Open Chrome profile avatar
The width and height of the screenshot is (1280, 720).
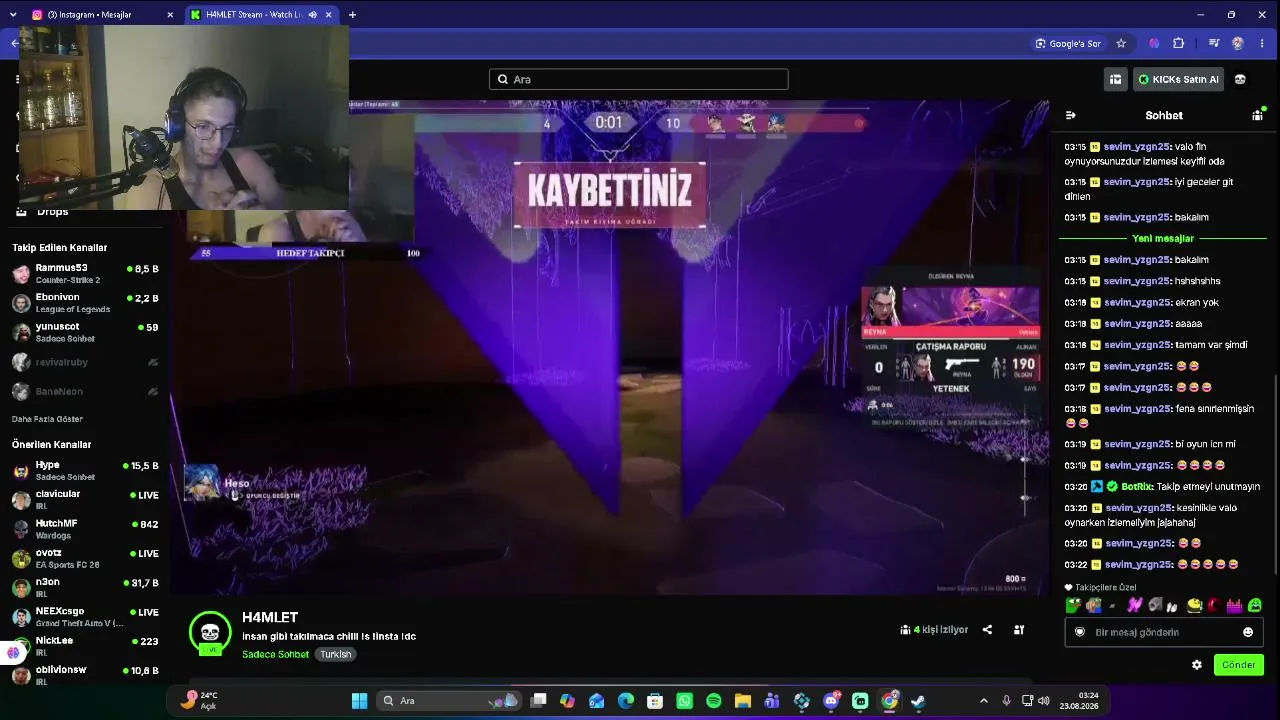click(x=1238, y=43)
